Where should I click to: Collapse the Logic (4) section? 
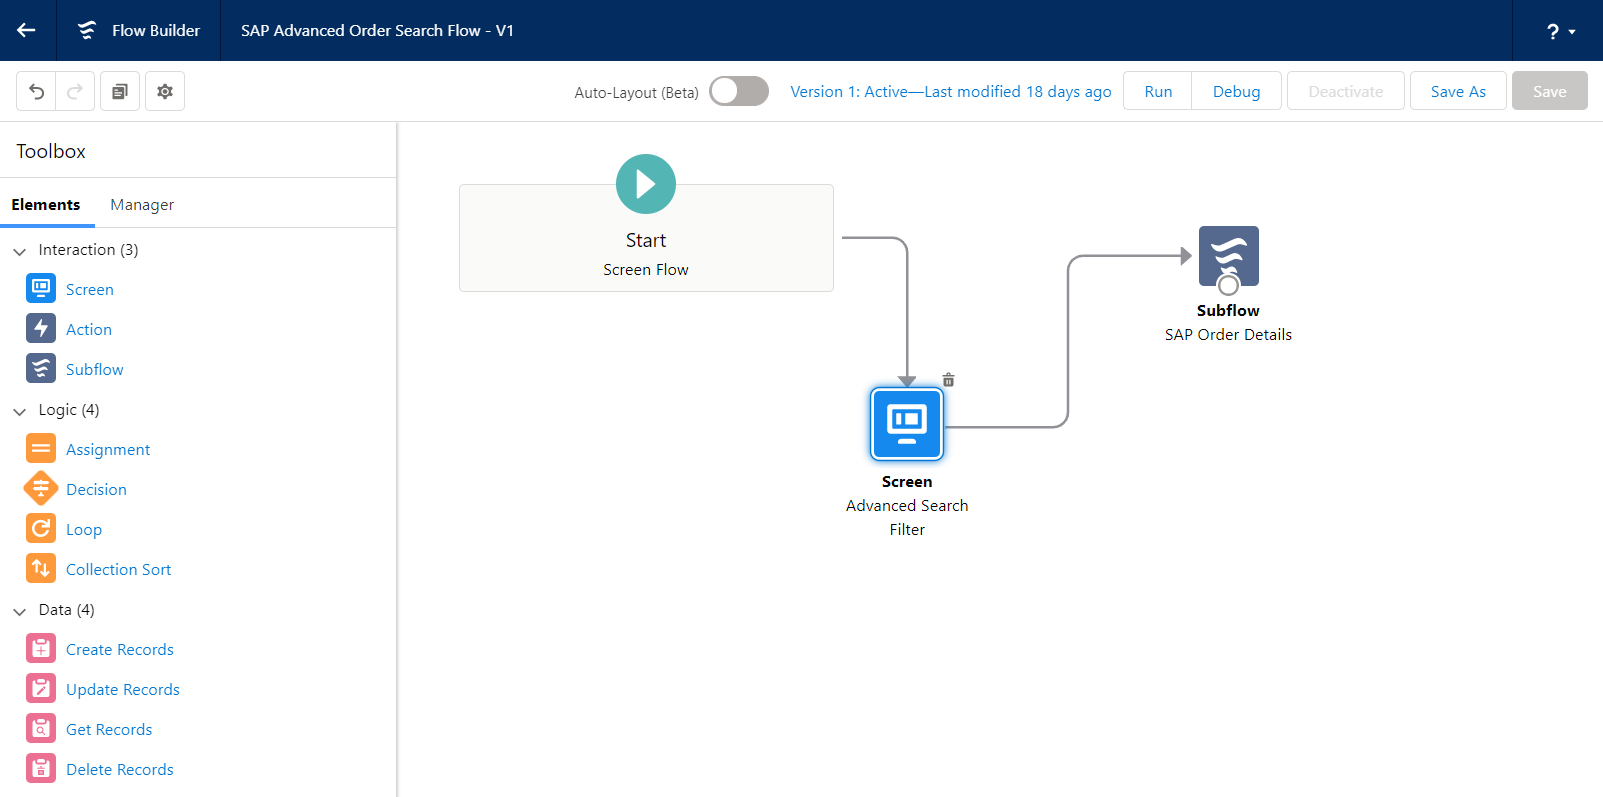20,410
